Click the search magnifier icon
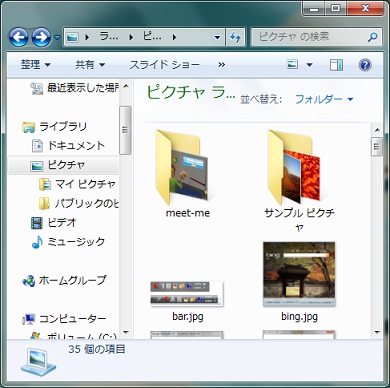Screen dimensions: 390x388 pos(373,37)
